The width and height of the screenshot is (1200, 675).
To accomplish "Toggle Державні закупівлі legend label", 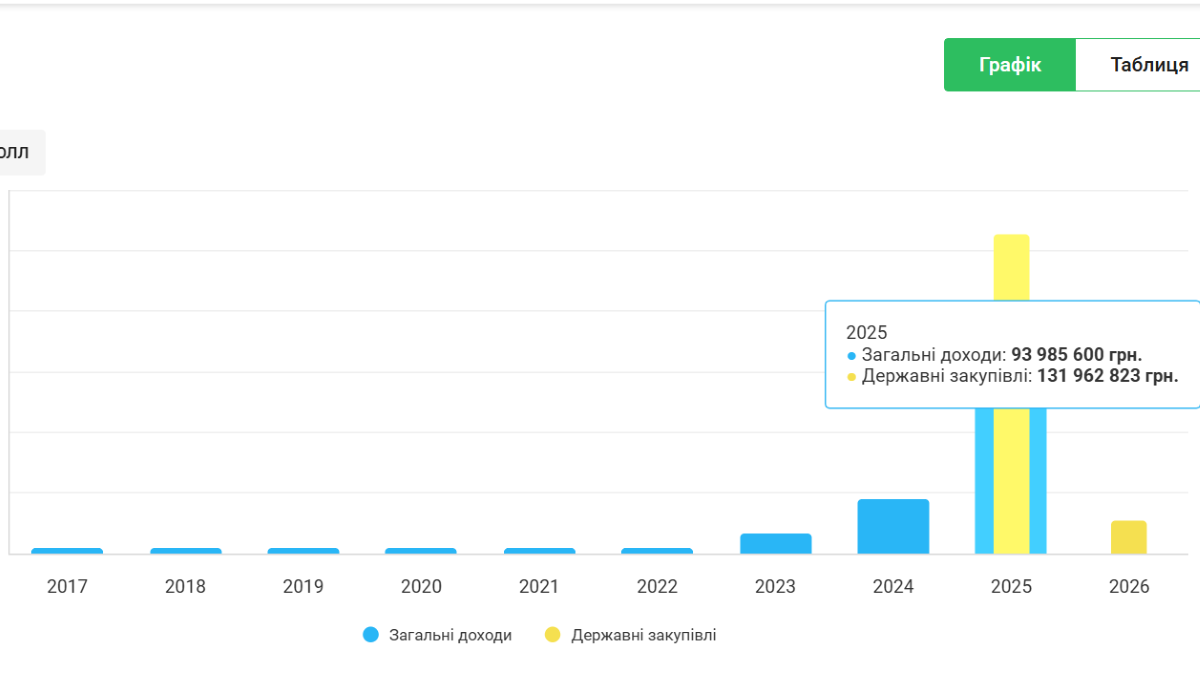I will point(643,635).
